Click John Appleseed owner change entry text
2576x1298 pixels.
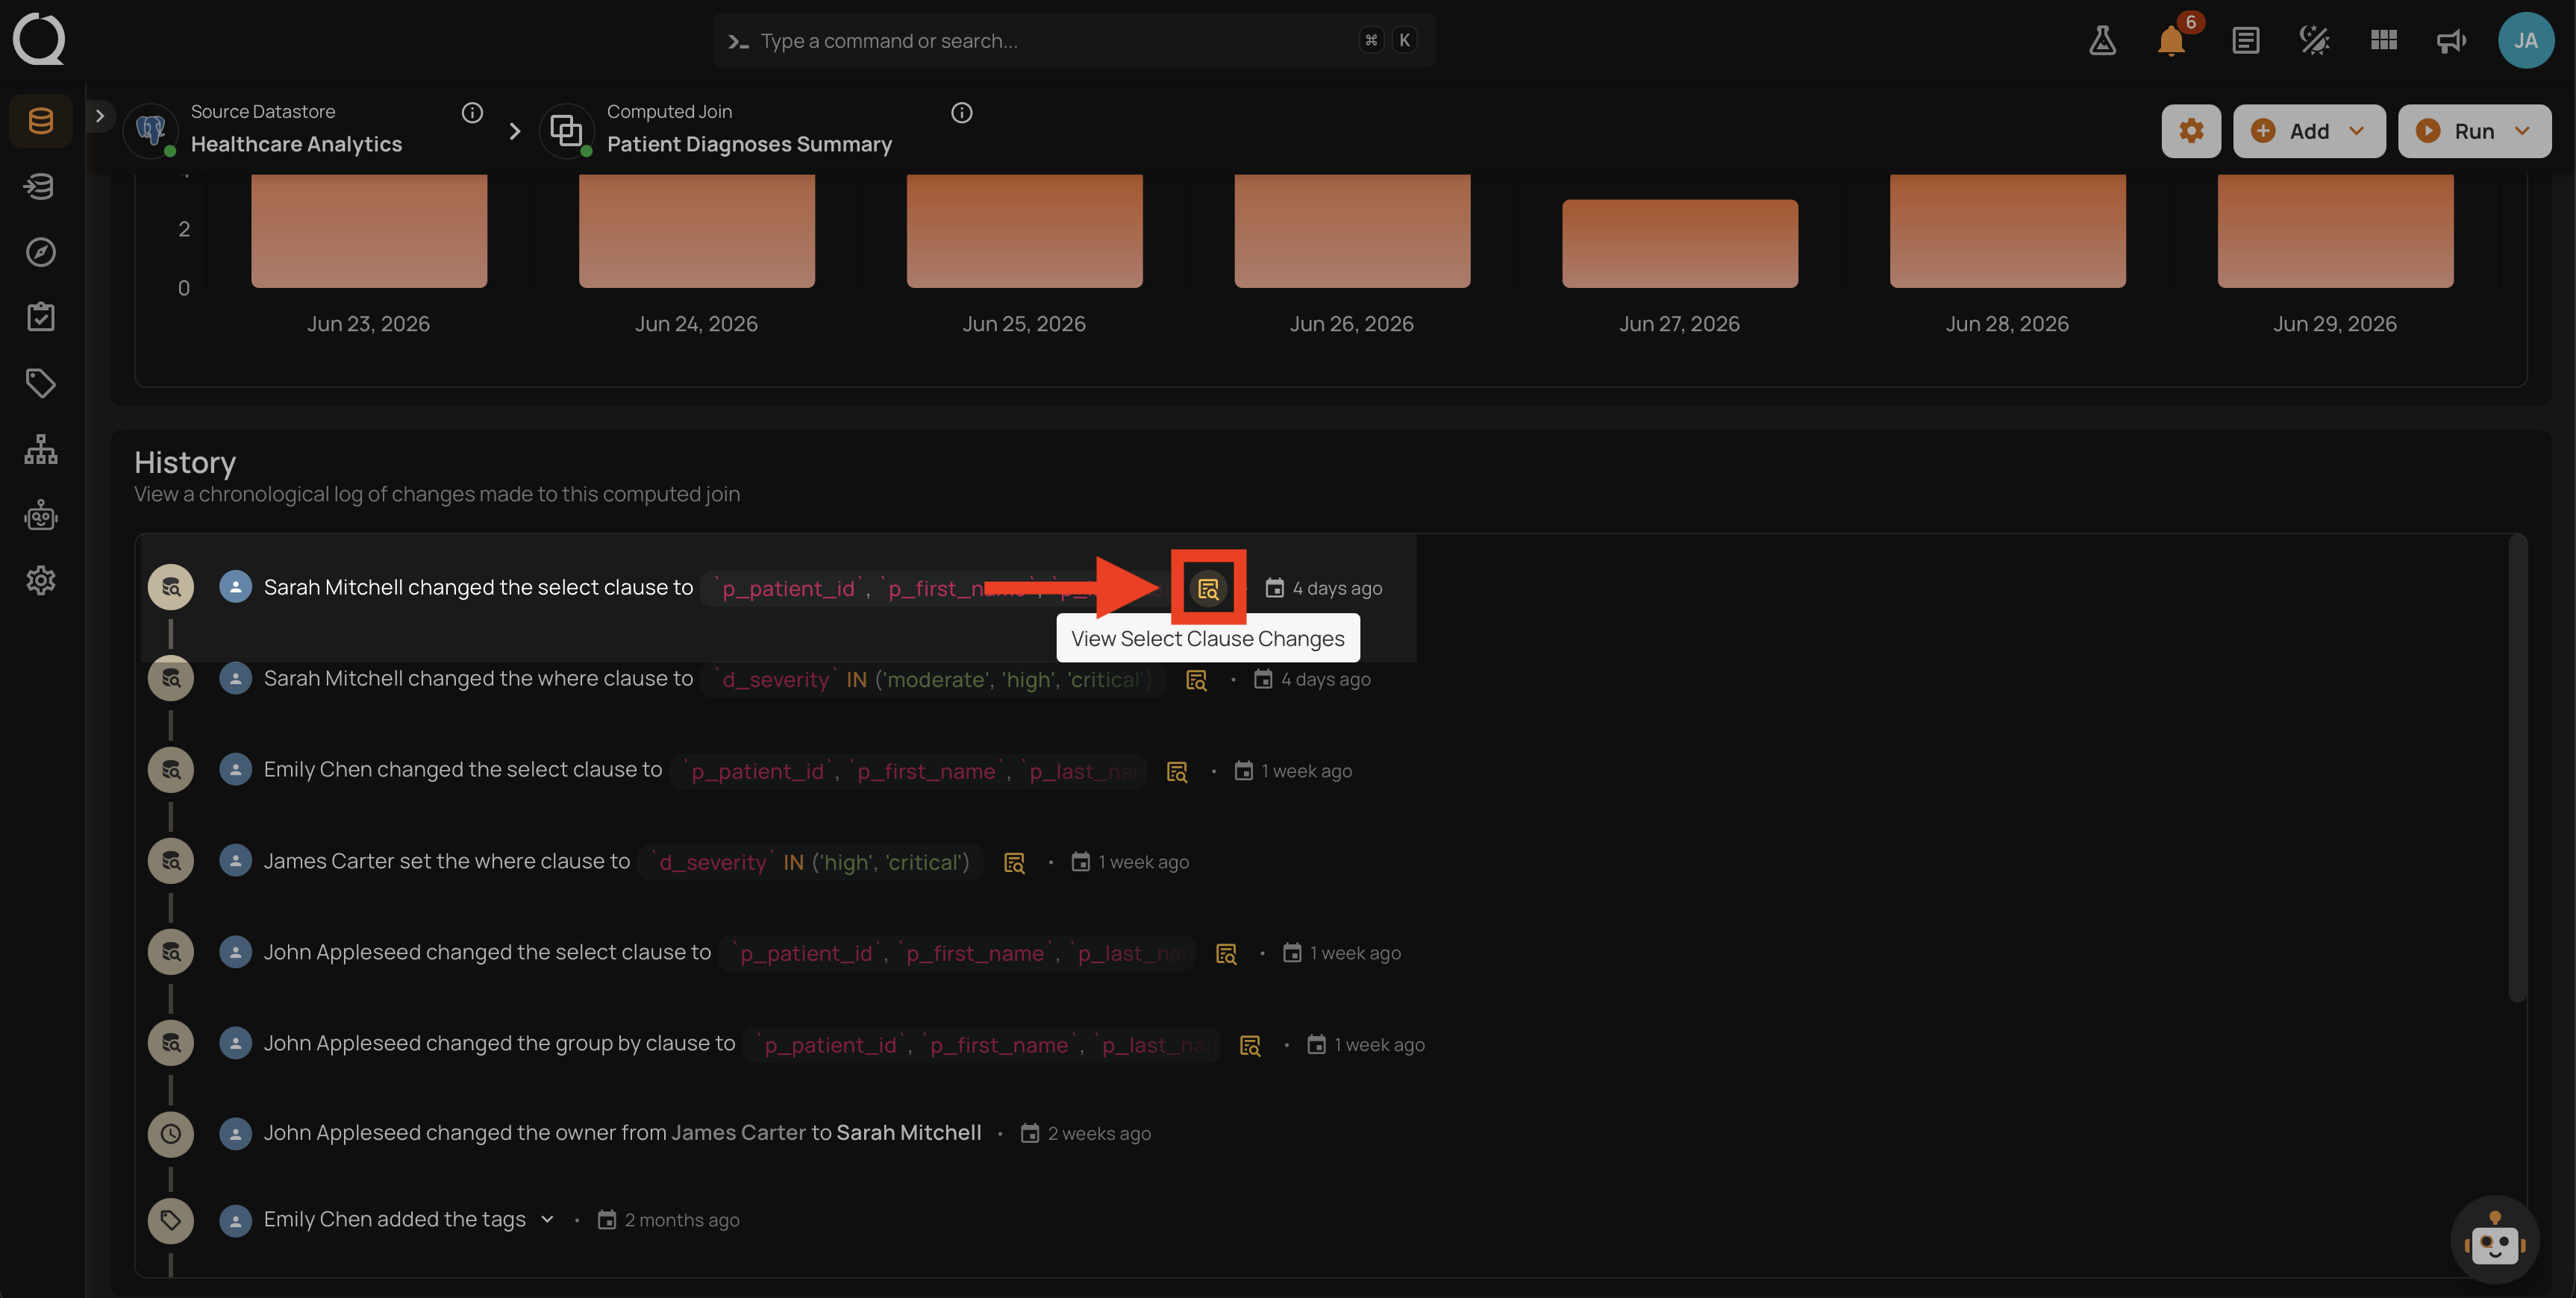tap(622, 1133)
